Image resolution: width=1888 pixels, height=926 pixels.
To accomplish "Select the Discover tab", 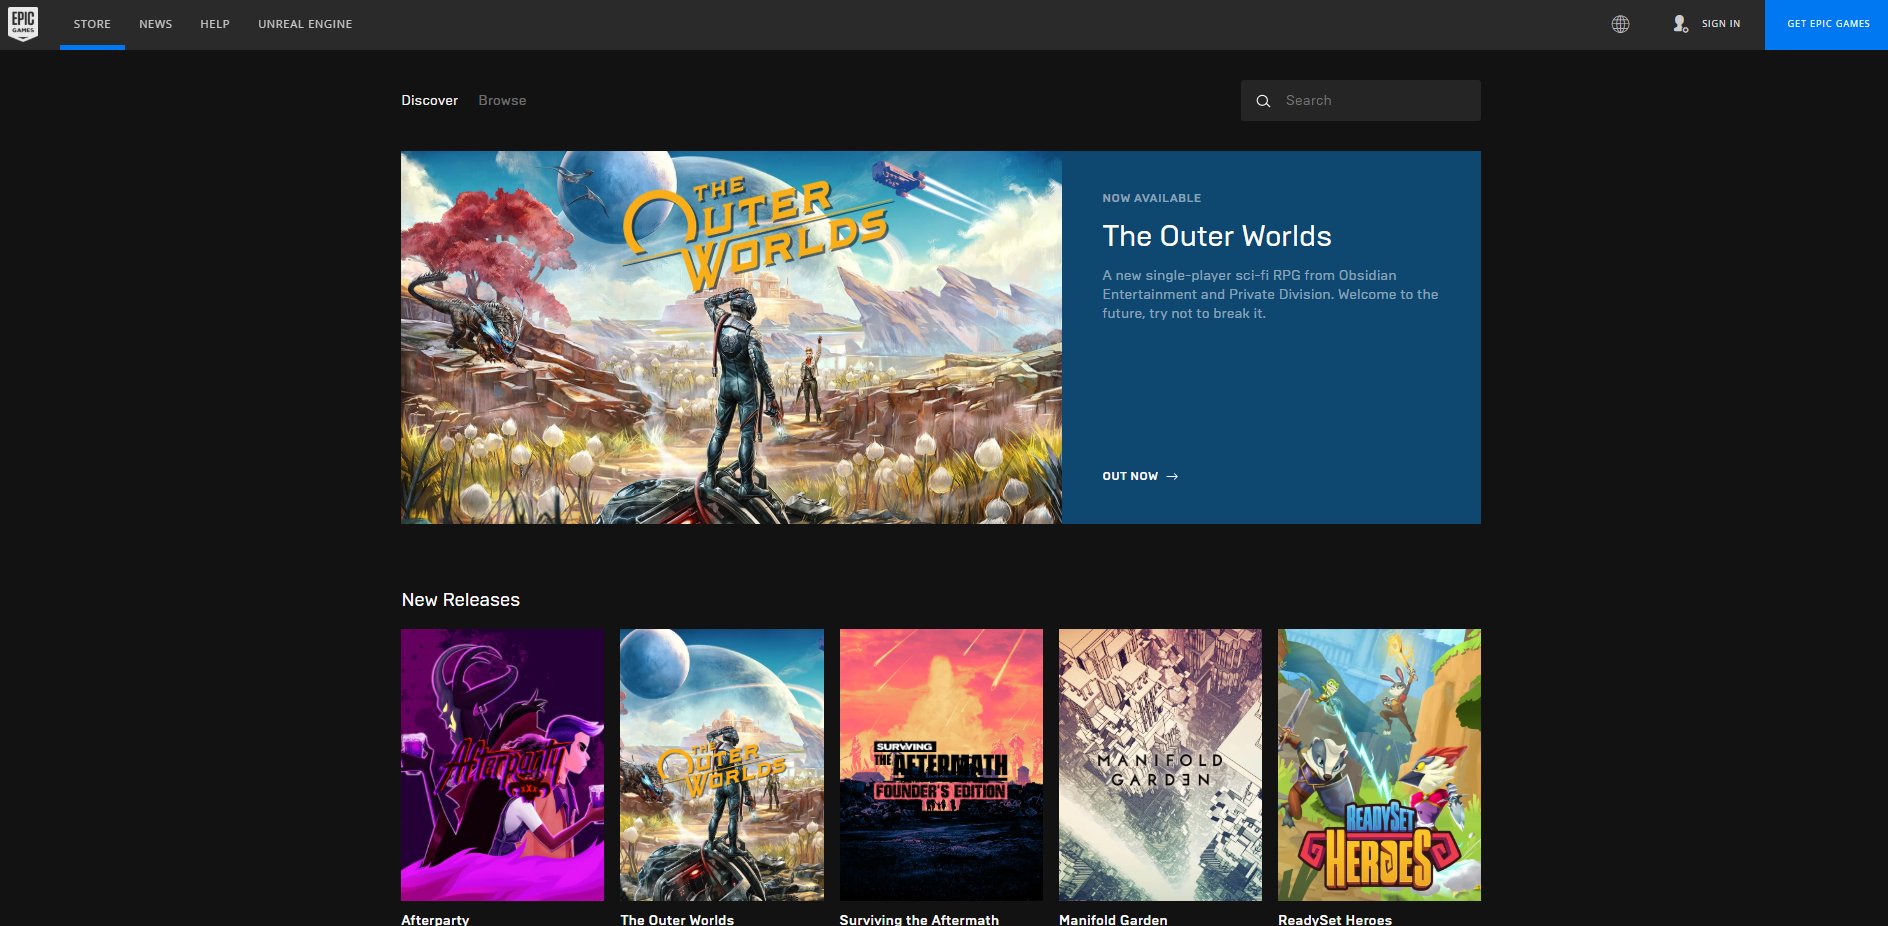I will point(430,100).
